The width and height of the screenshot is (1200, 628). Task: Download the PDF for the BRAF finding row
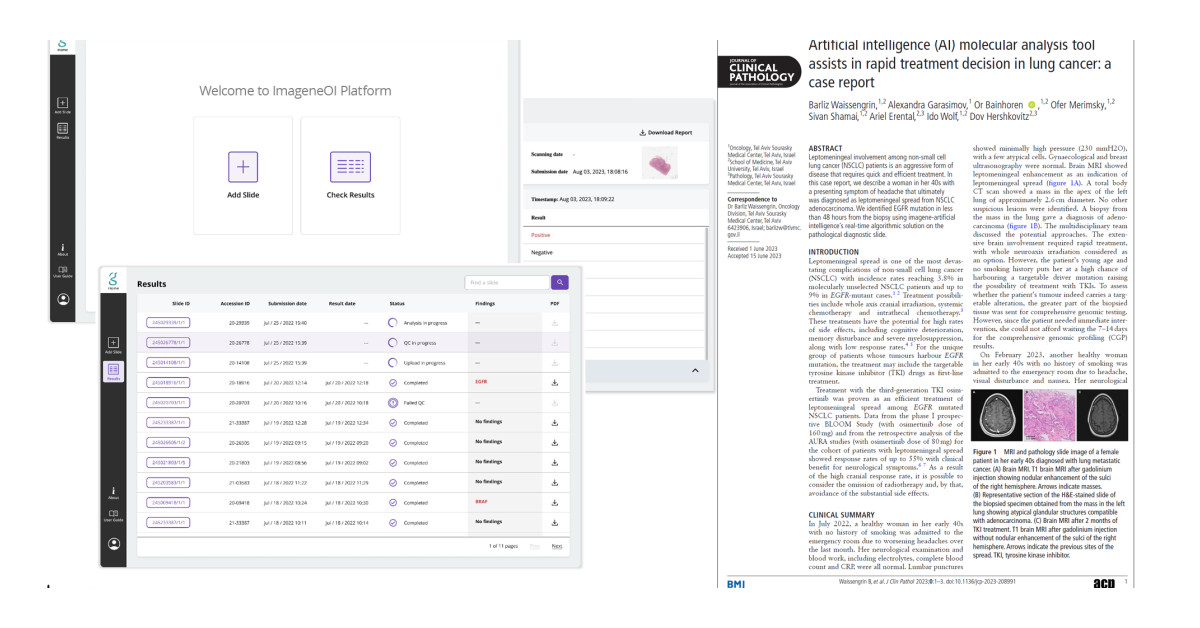(x=554, y=502)
